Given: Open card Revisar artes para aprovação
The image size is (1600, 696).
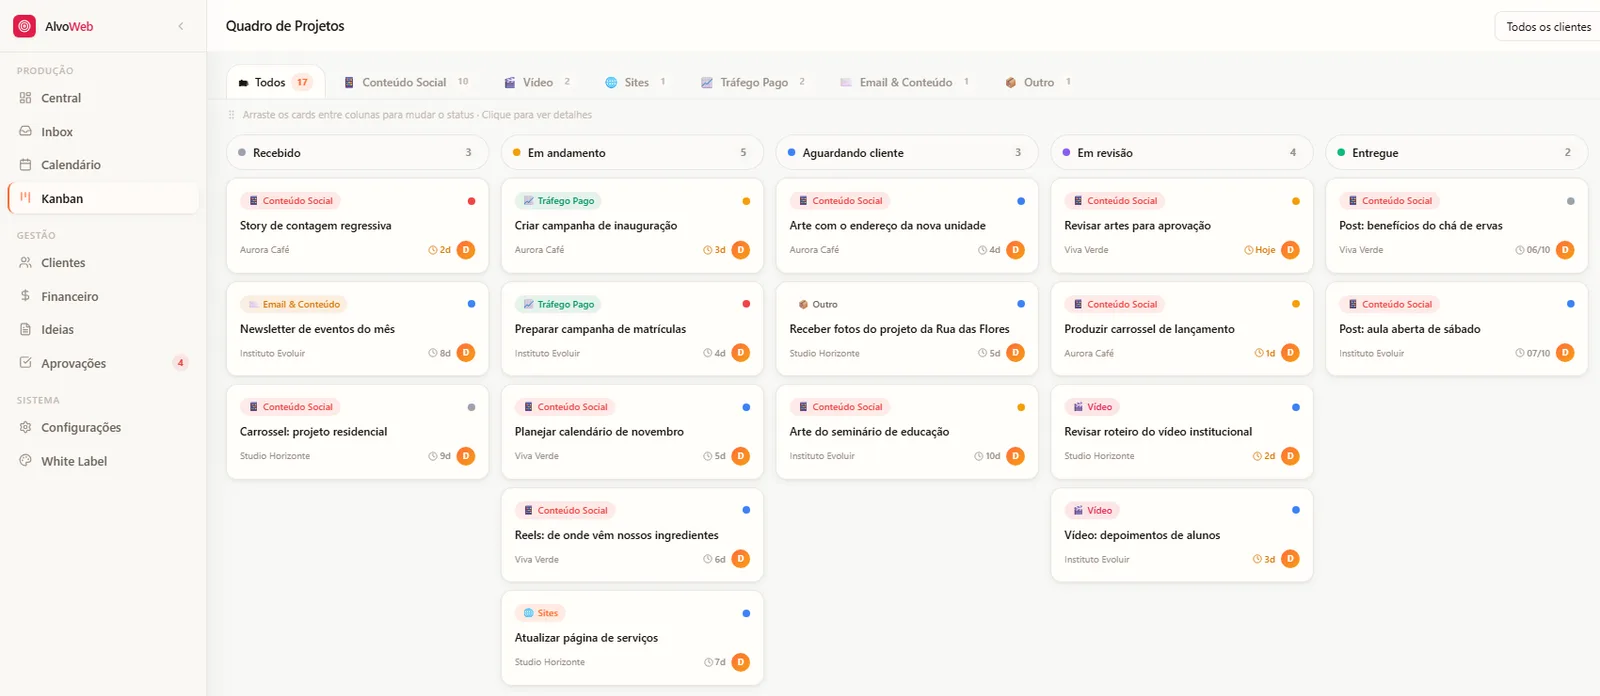Looking at the screenshot, I should (1182, 225).
